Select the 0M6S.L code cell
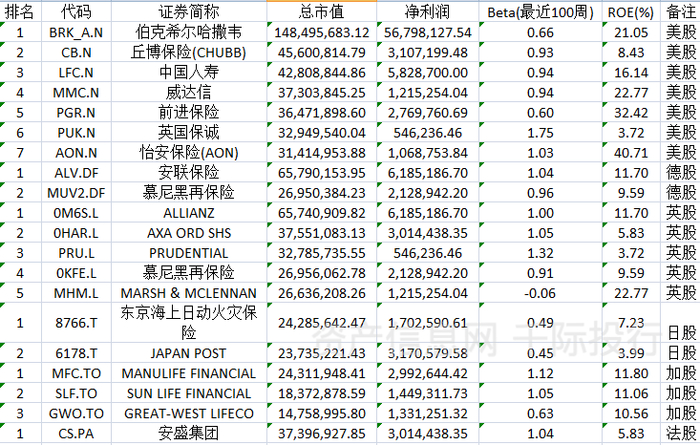The height and width of the screenshot is (445, 700). (76, 213)
